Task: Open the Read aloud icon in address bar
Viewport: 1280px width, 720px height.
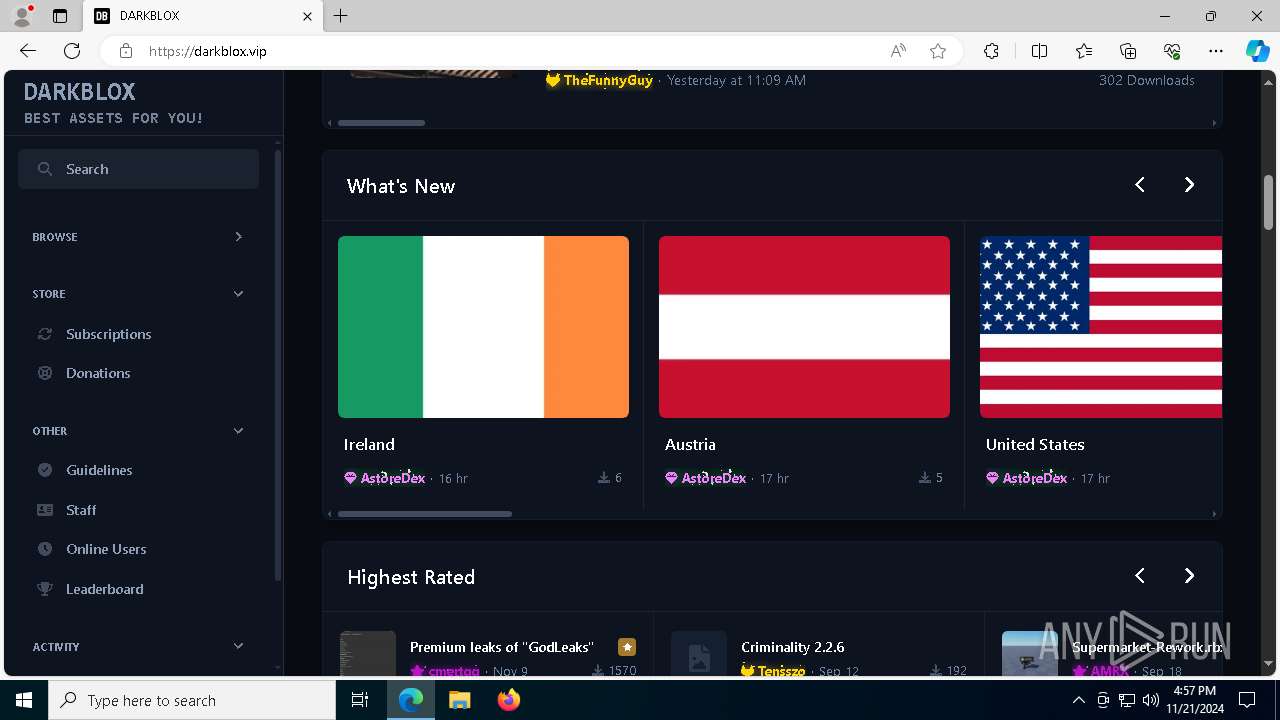Action: tap(898, 51)
